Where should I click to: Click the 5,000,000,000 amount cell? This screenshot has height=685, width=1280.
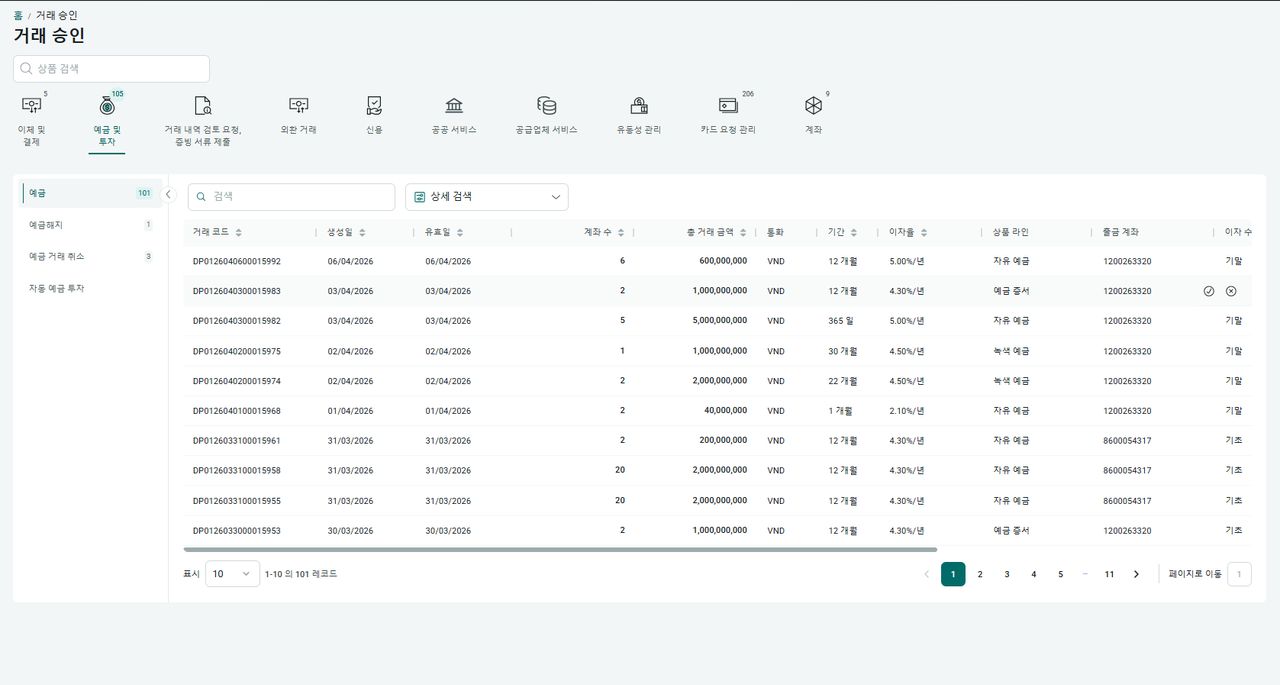pos(720,321)
